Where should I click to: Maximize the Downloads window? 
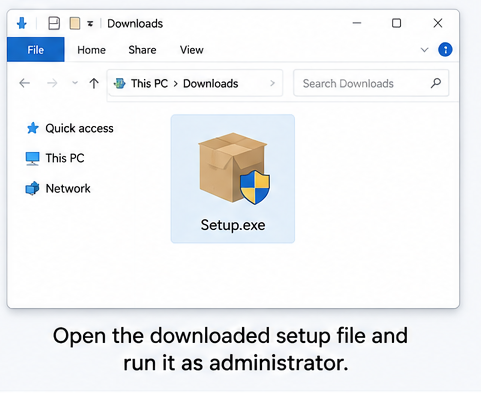coord(397,23)
